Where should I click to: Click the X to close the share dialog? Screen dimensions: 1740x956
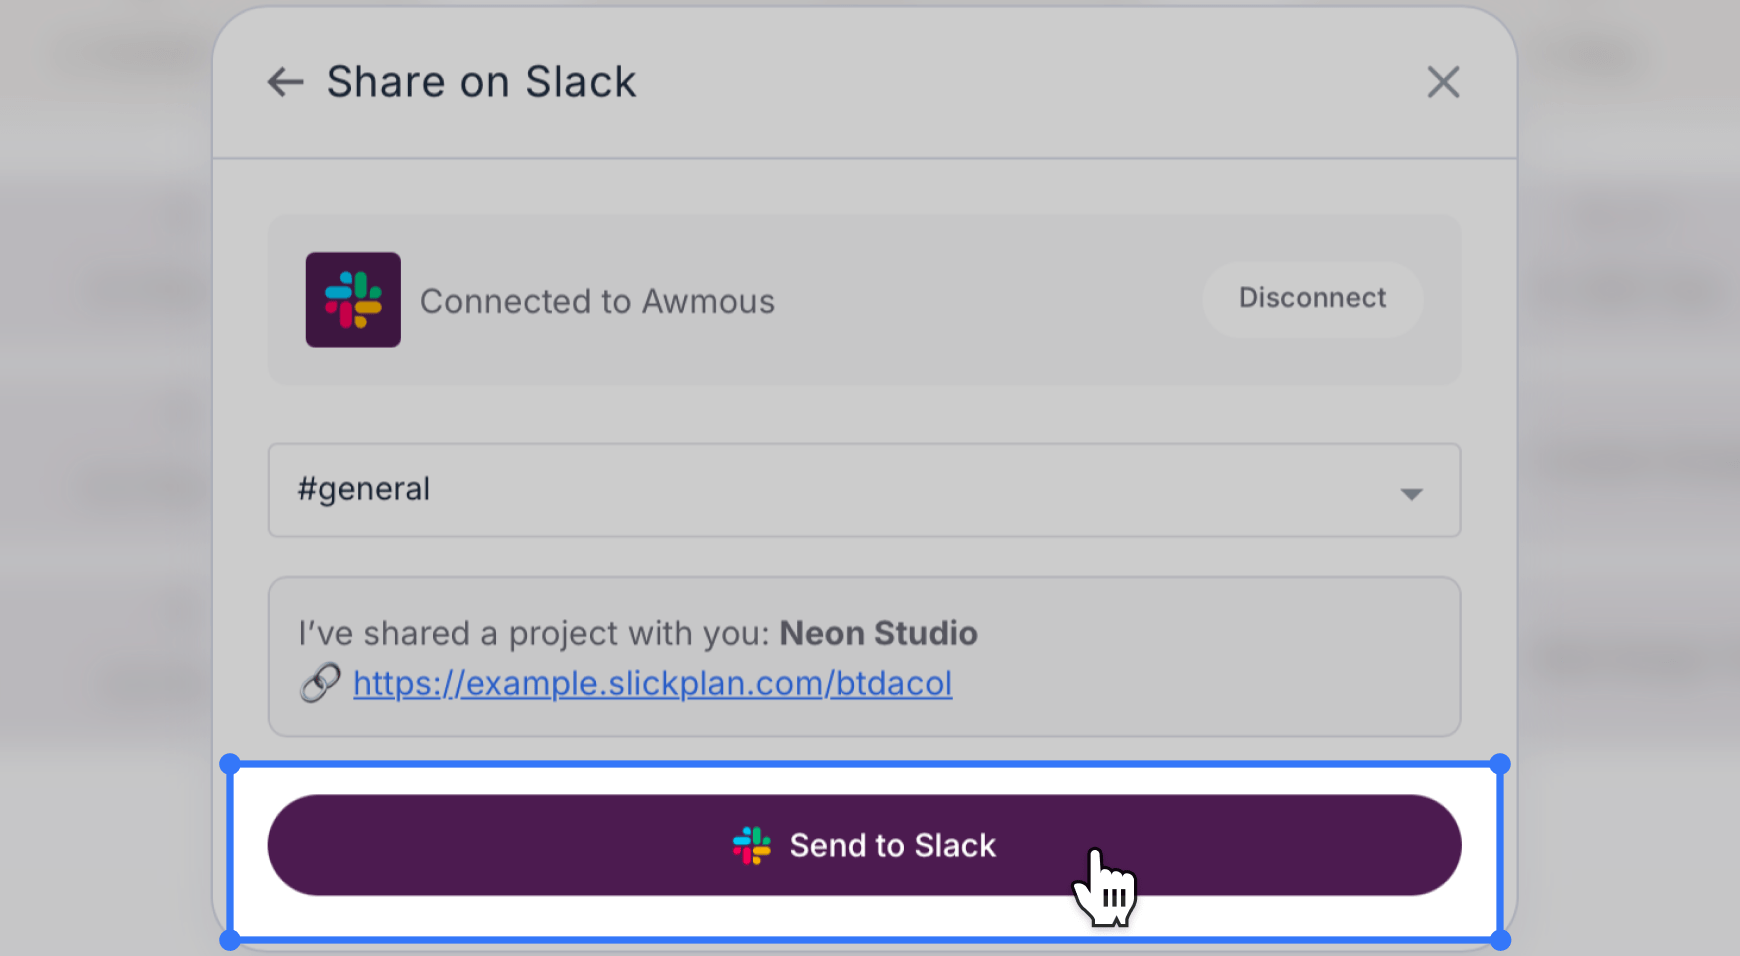pos(1443,82)
